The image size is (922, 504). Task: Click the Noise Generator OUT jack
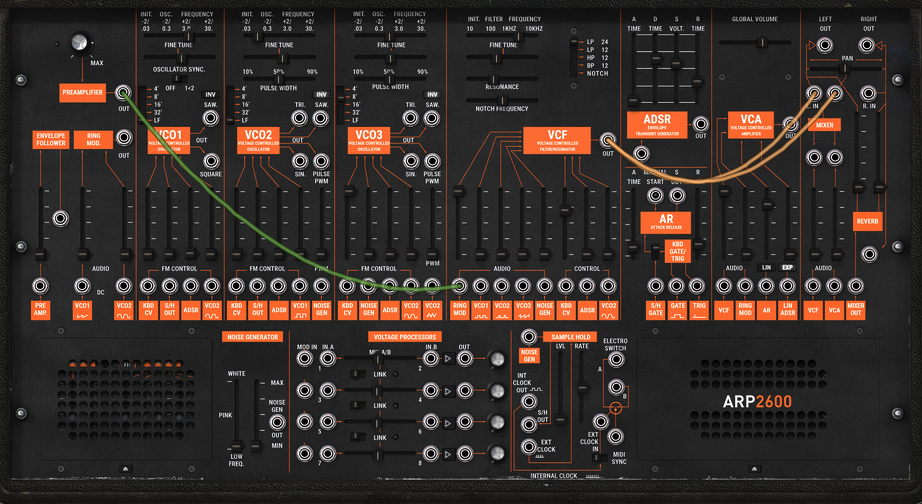(x=276, y=422)
